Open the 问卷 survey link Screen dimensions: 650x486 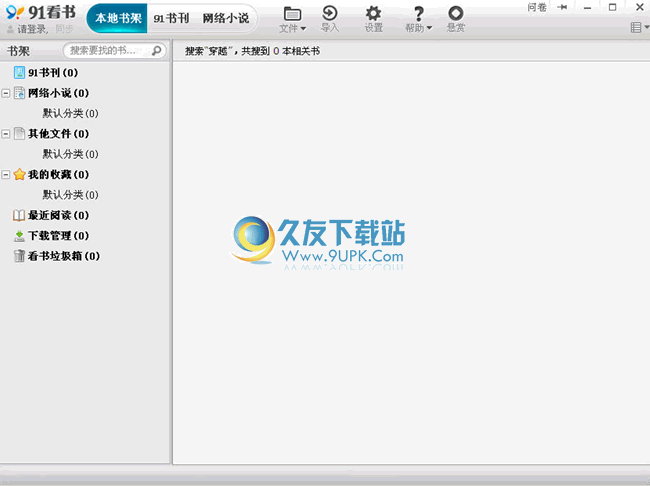point(537,7)
